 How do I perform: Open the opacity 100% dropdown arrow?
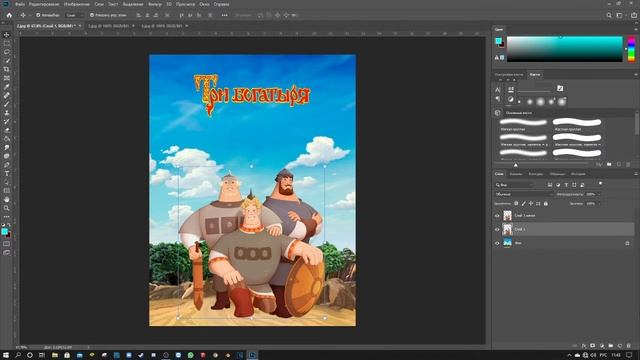pos(599,194)
